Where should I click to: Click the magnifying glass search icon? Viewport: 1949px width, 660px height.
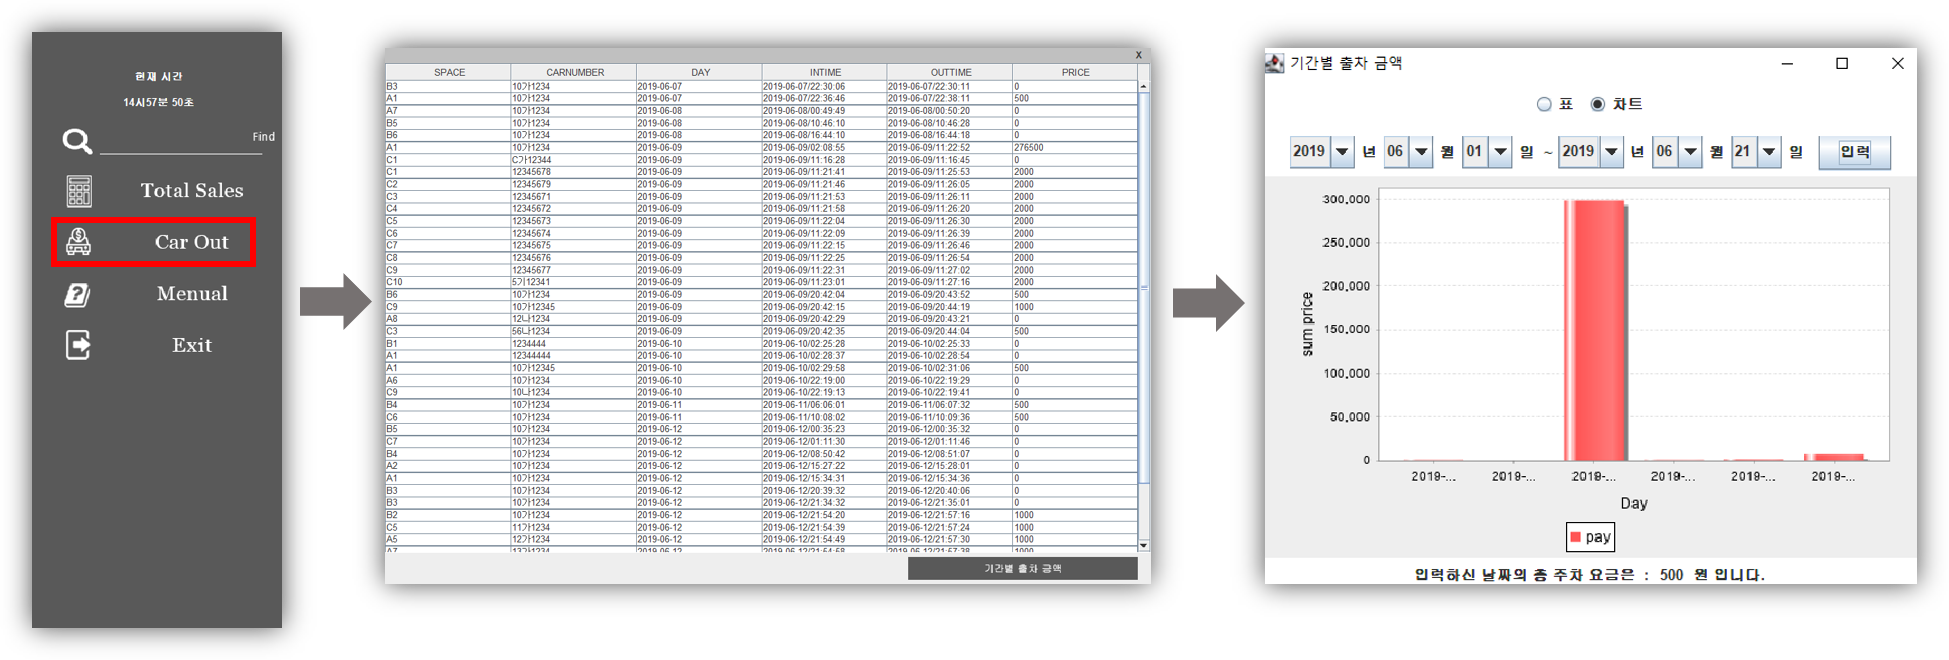coord(77,141)
